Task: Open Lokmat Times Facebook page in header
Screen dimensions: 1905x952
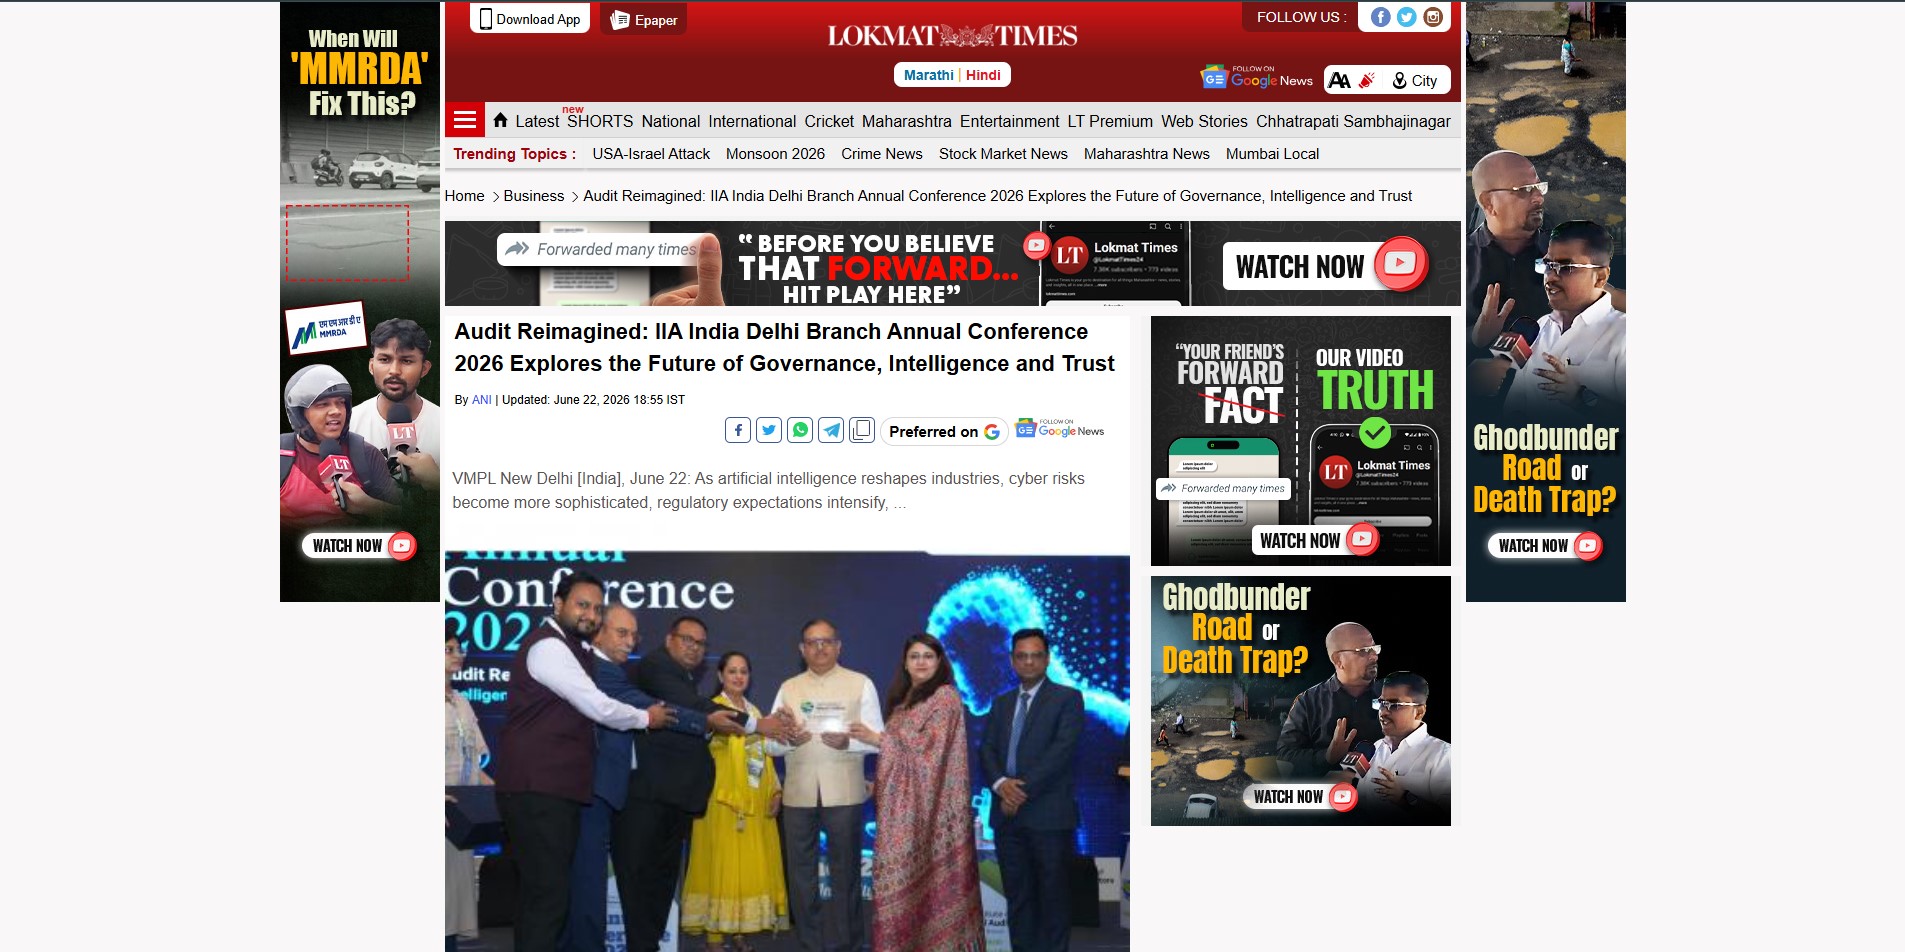Action: [x=1380, y=17]
